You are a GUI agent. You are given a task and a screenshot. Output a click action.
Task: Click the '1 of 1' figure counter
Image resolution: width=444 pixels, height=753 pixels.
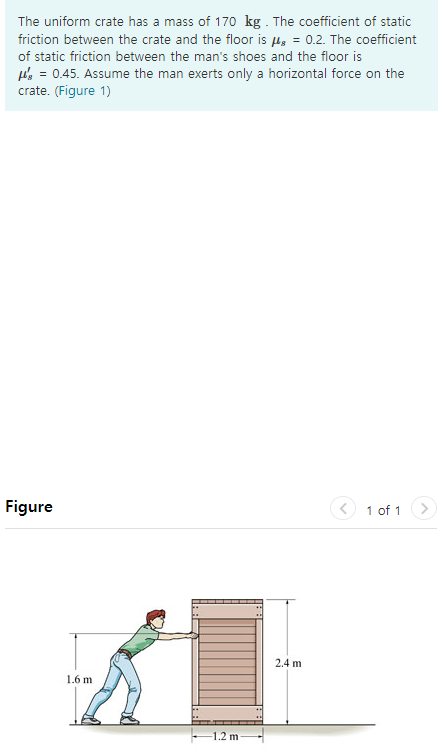coord(383,510)
